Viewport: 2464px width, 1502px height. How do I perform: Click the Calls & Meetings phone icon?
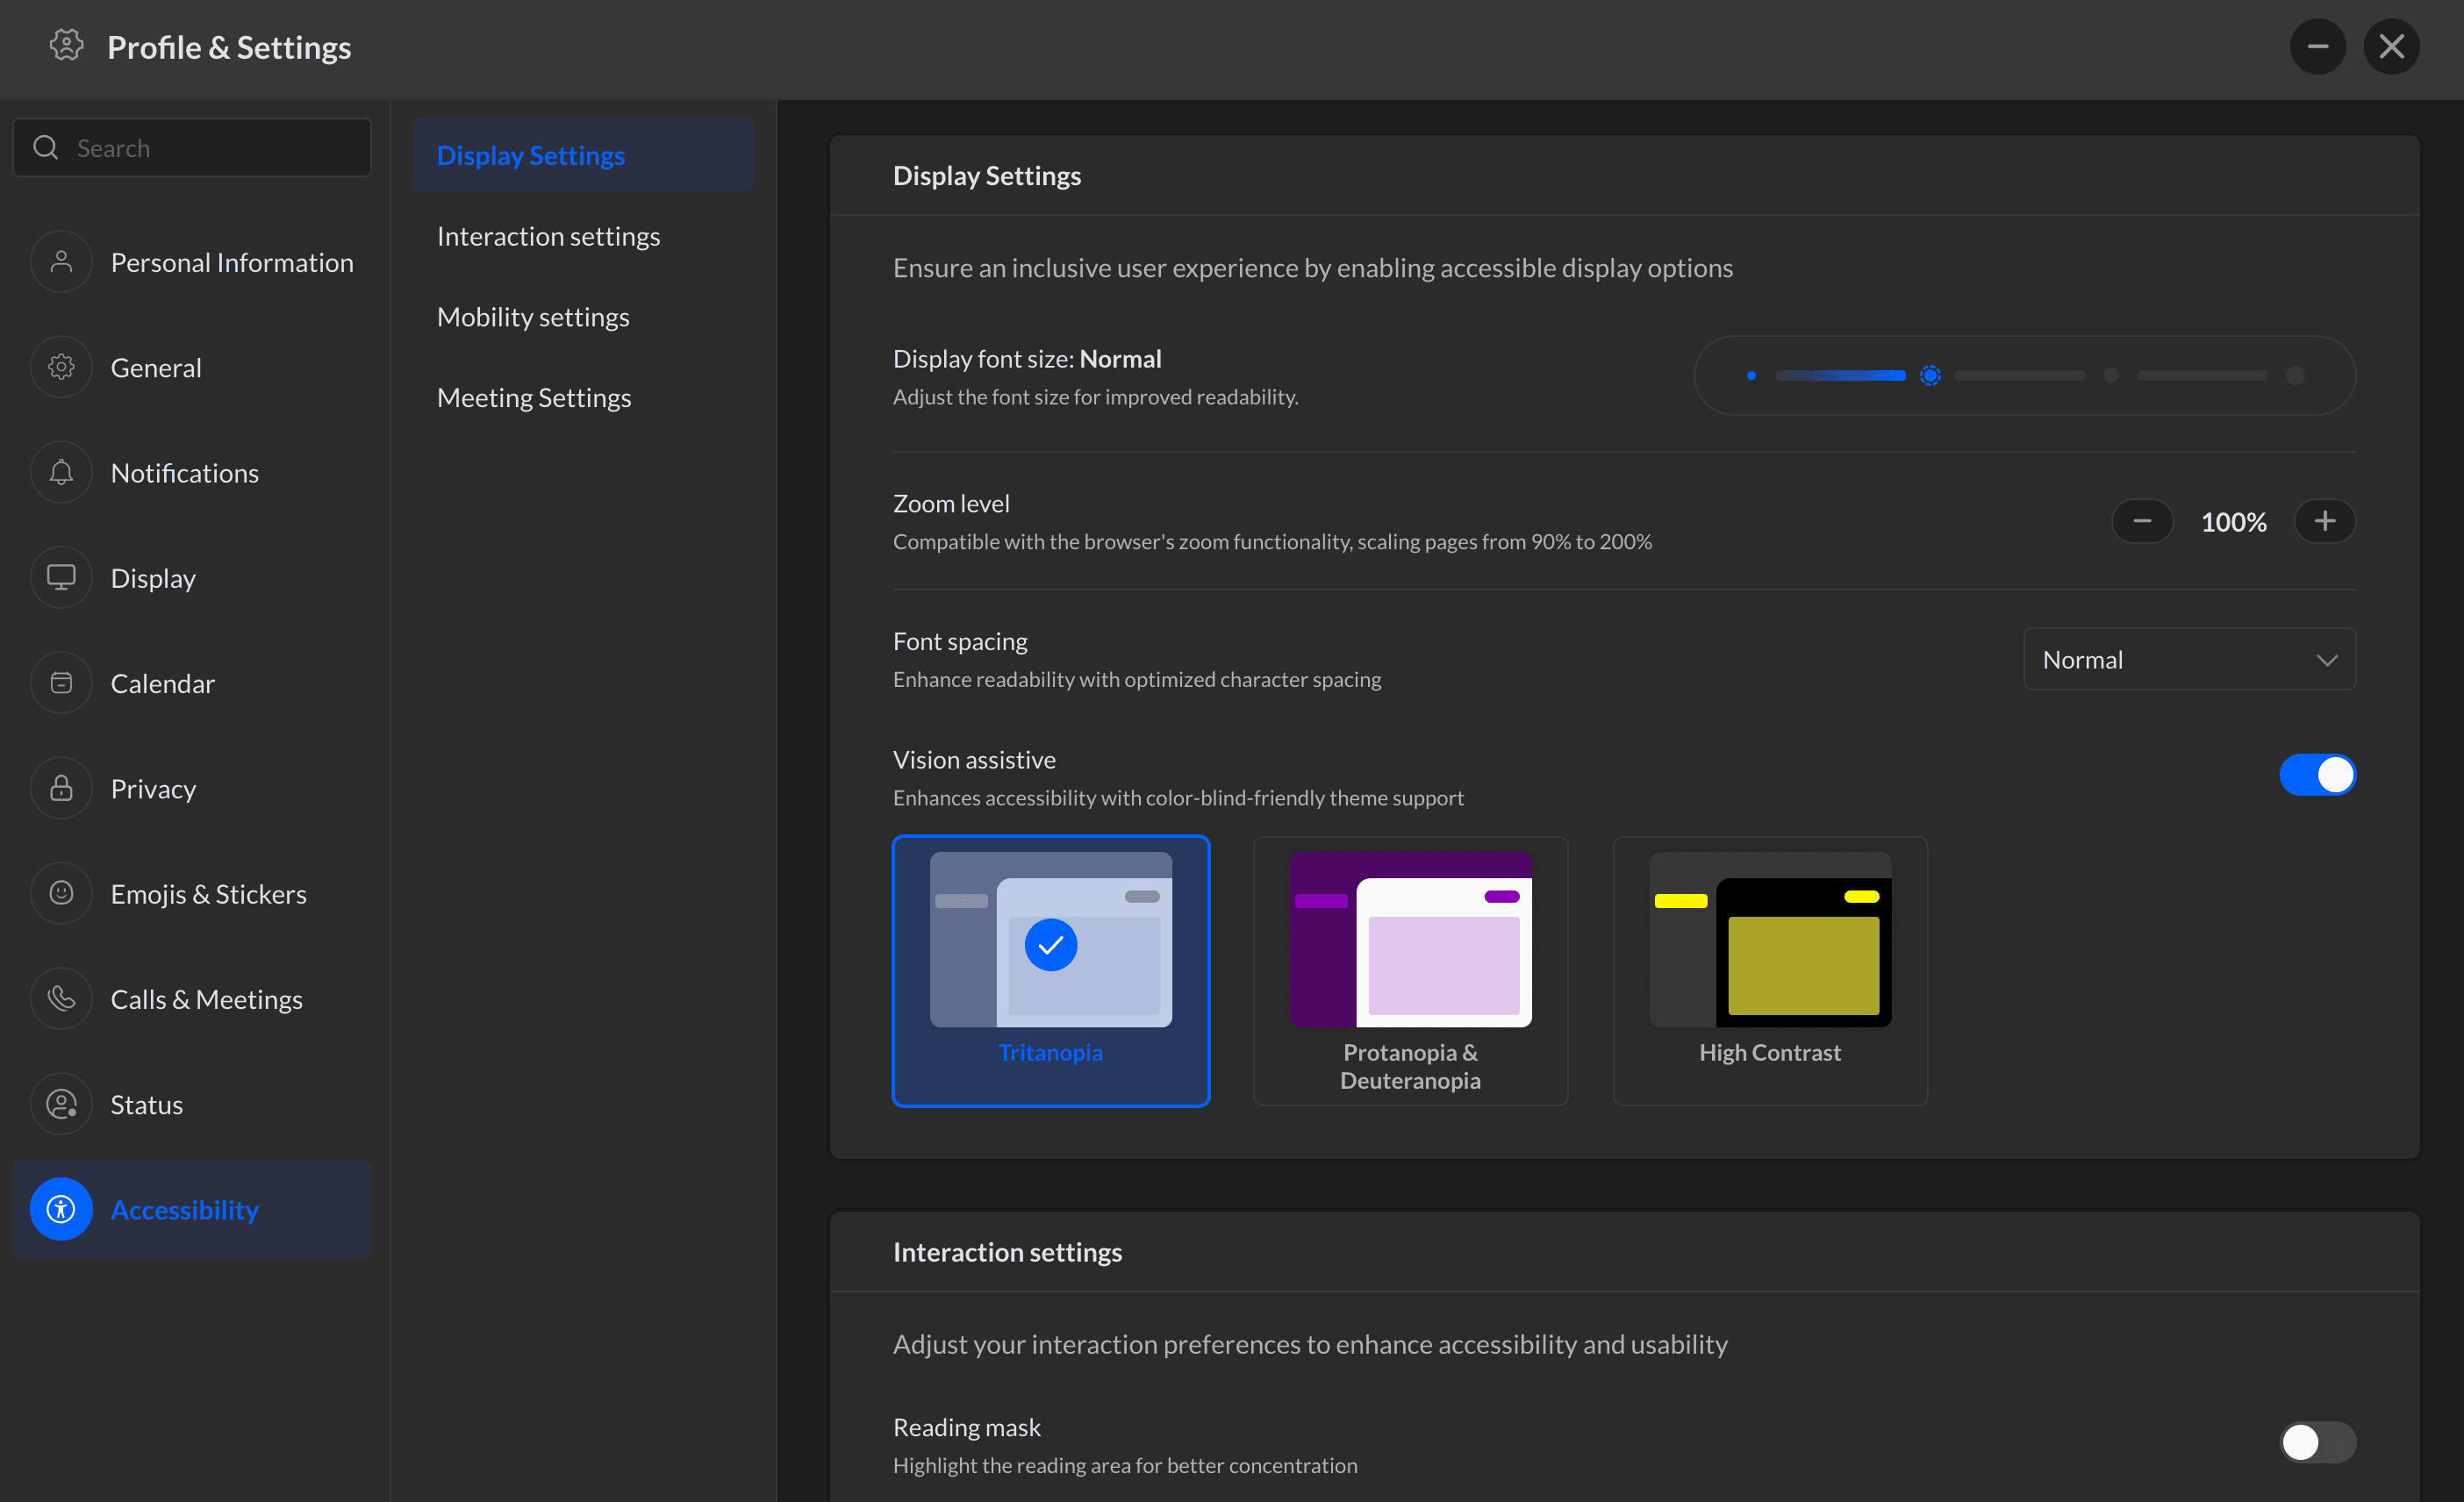coord(61,999)
